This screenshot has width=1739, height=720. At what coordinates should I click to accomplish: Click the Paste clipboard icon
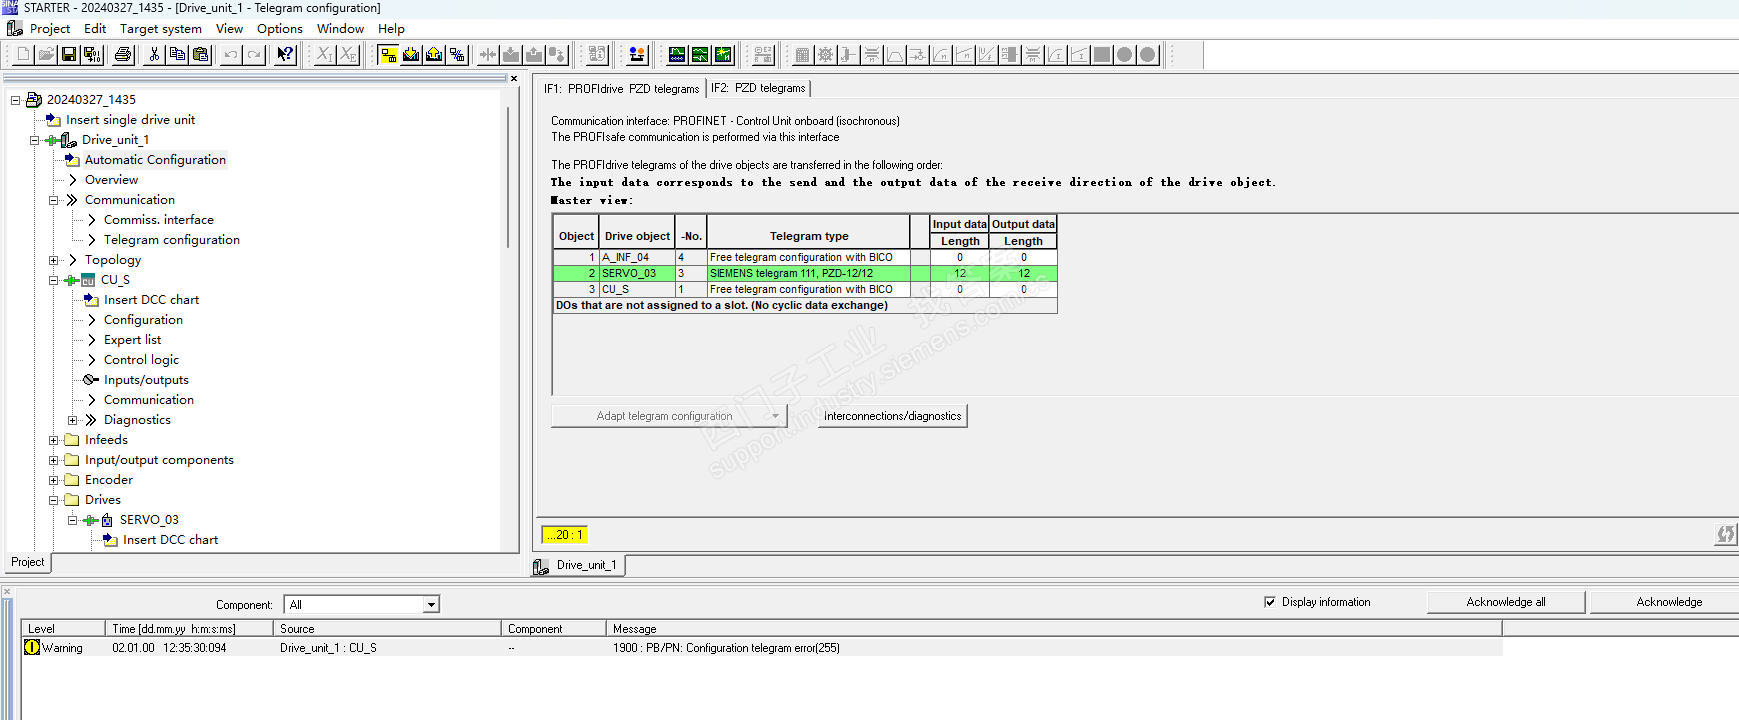[200, 54]
